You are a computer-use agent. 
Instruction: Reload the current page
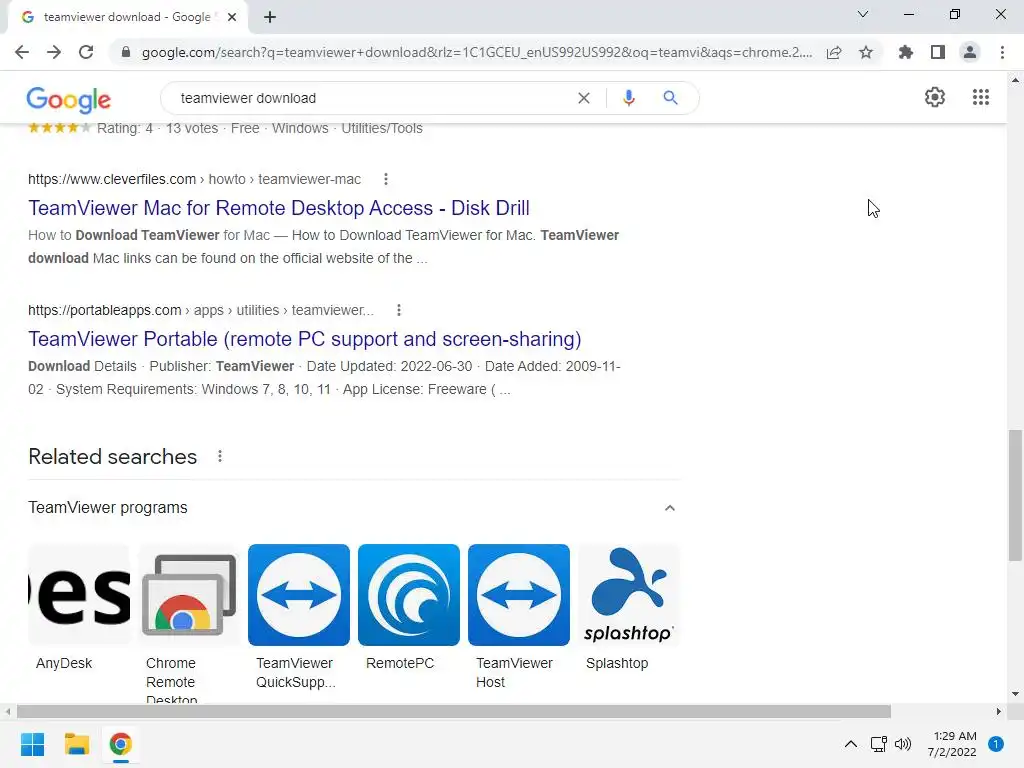86,52
